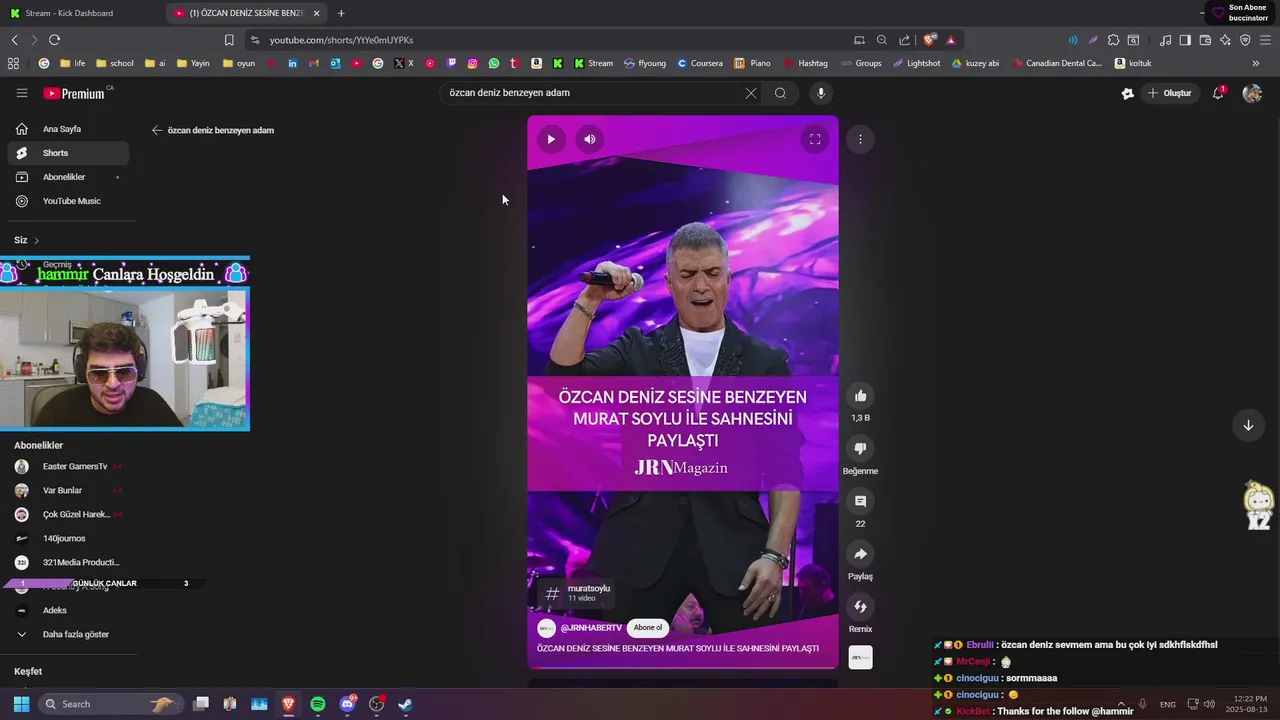Like the Short with thumbs up
The width and height of the screenshot is (1280, 720).
coord(860,396)
